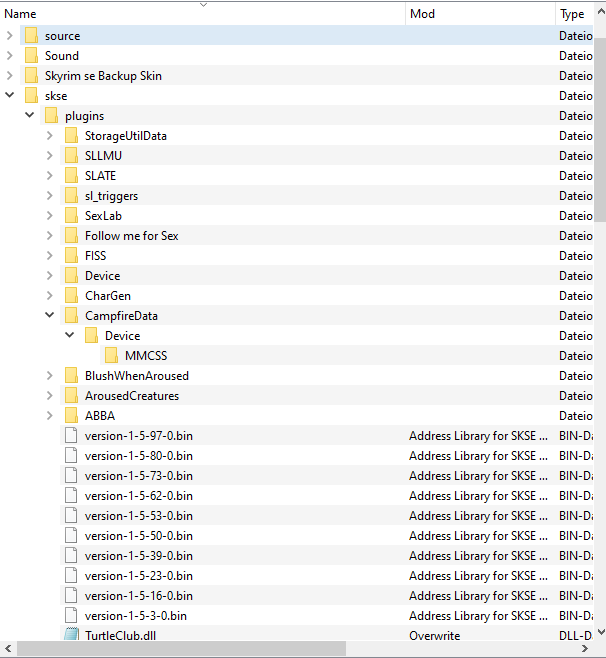Select the version-1-5-23-0.bin file name

138,576
